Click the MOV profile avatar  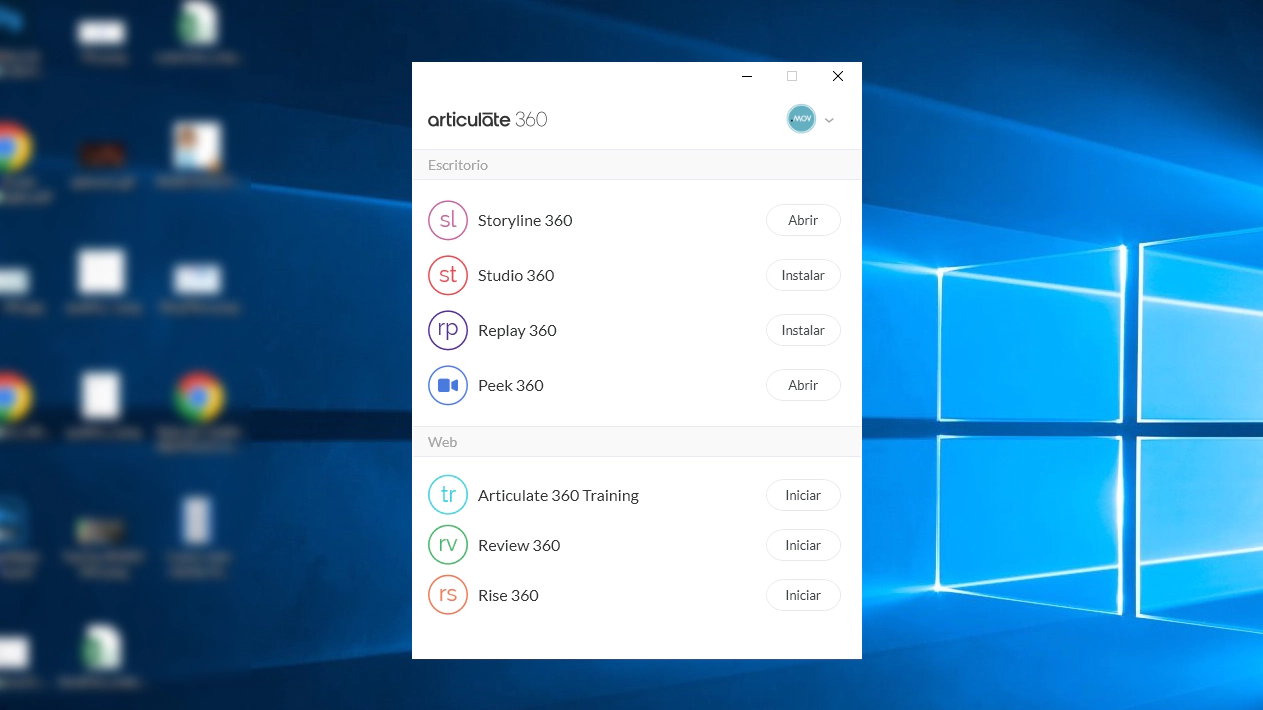(x=801, y=119)
